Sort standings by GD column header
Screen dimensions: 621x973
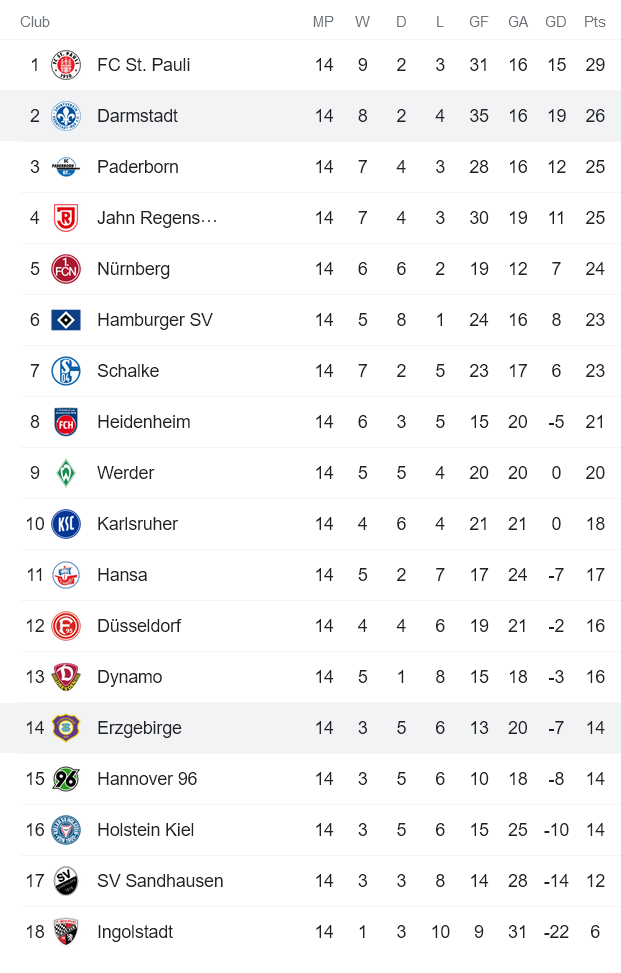[555, 21]
